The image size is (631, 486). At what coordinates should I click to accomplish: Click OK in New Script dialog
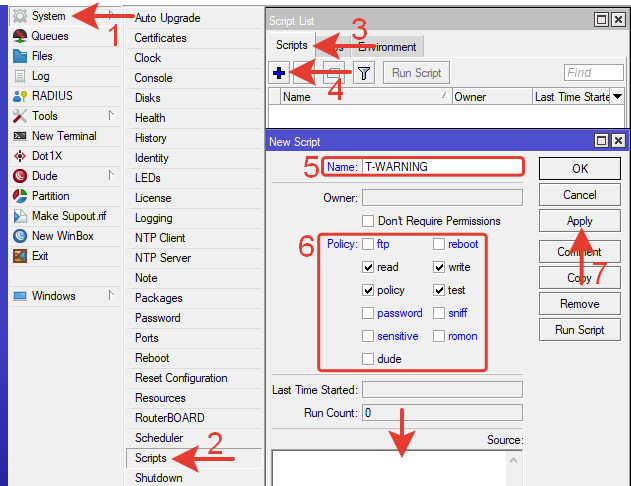point(579,169)
